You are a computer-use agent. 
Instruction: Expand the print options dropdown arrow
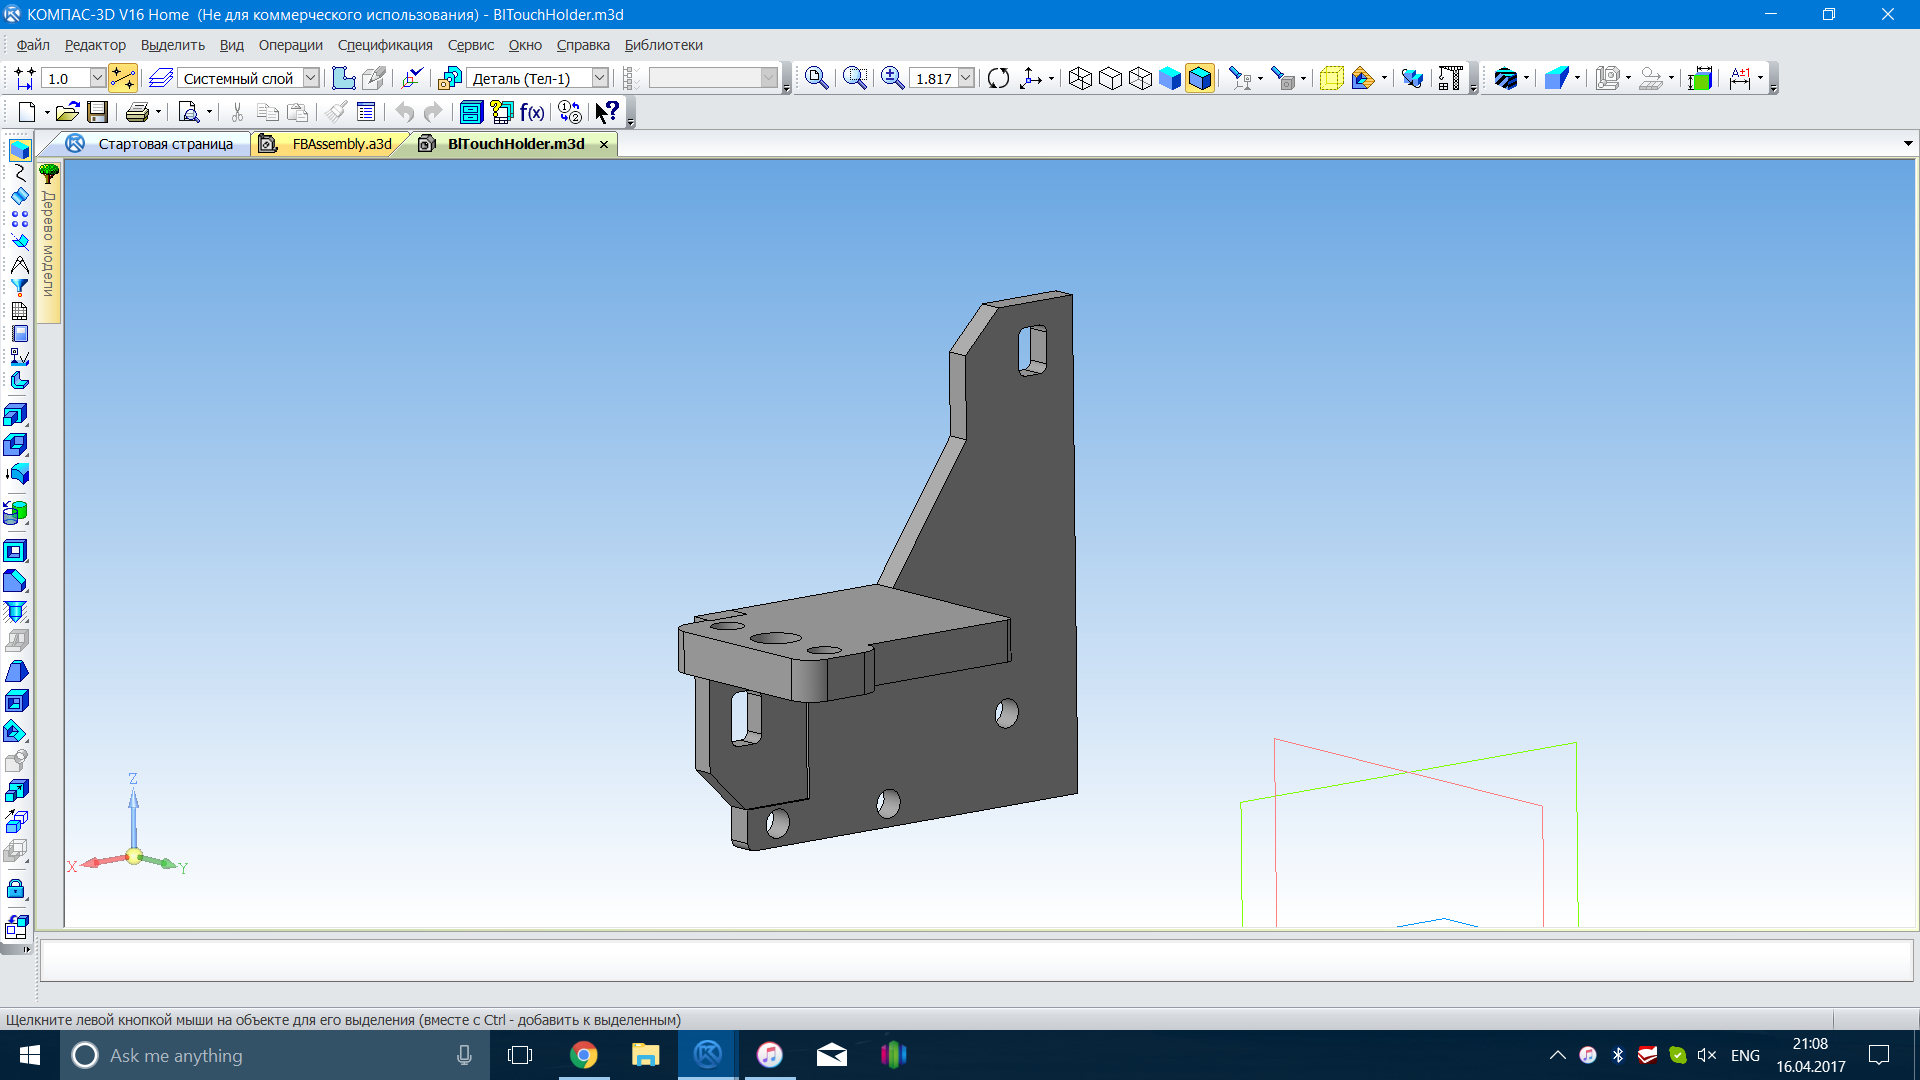[159, 112]
